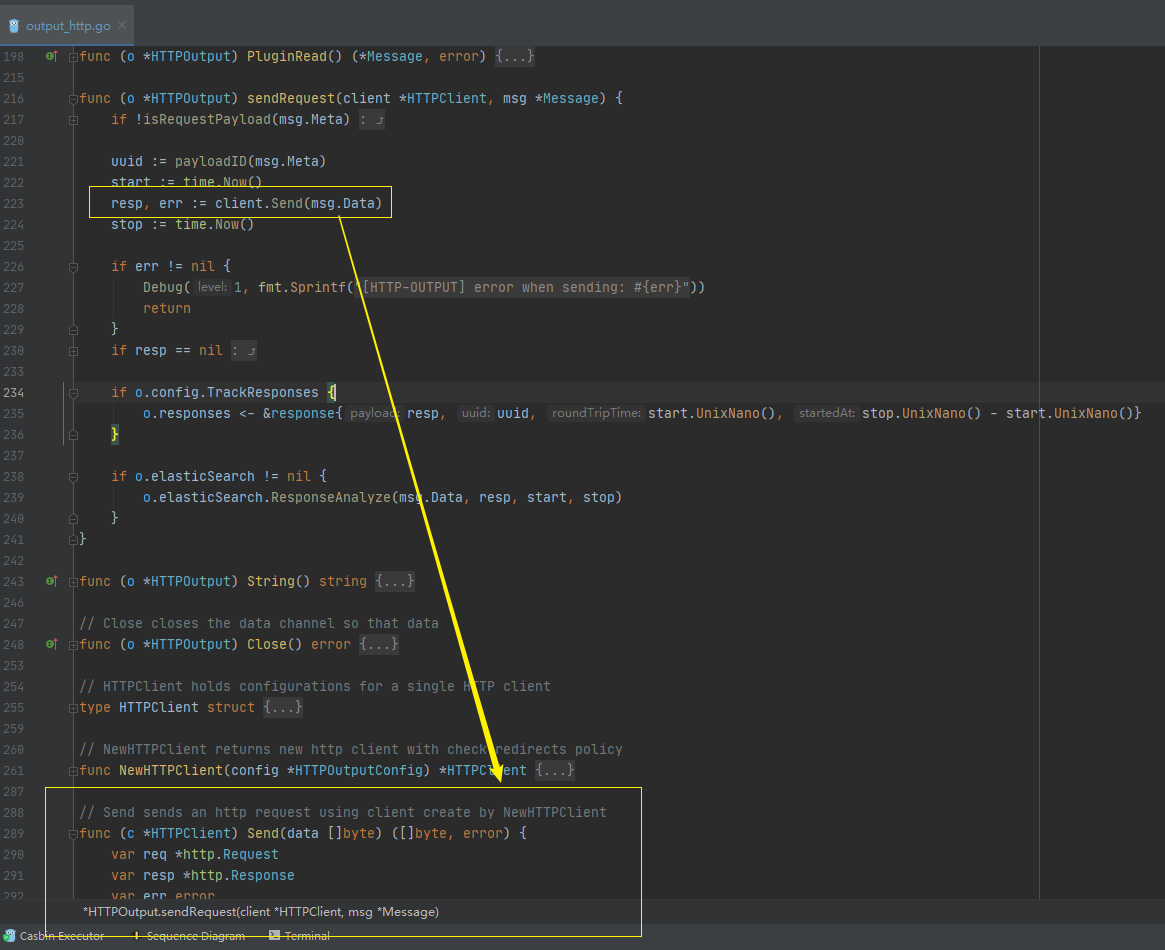1165x950 pixels.
Task: Click the 'level:' parameter hint
Action: point(212,287)
